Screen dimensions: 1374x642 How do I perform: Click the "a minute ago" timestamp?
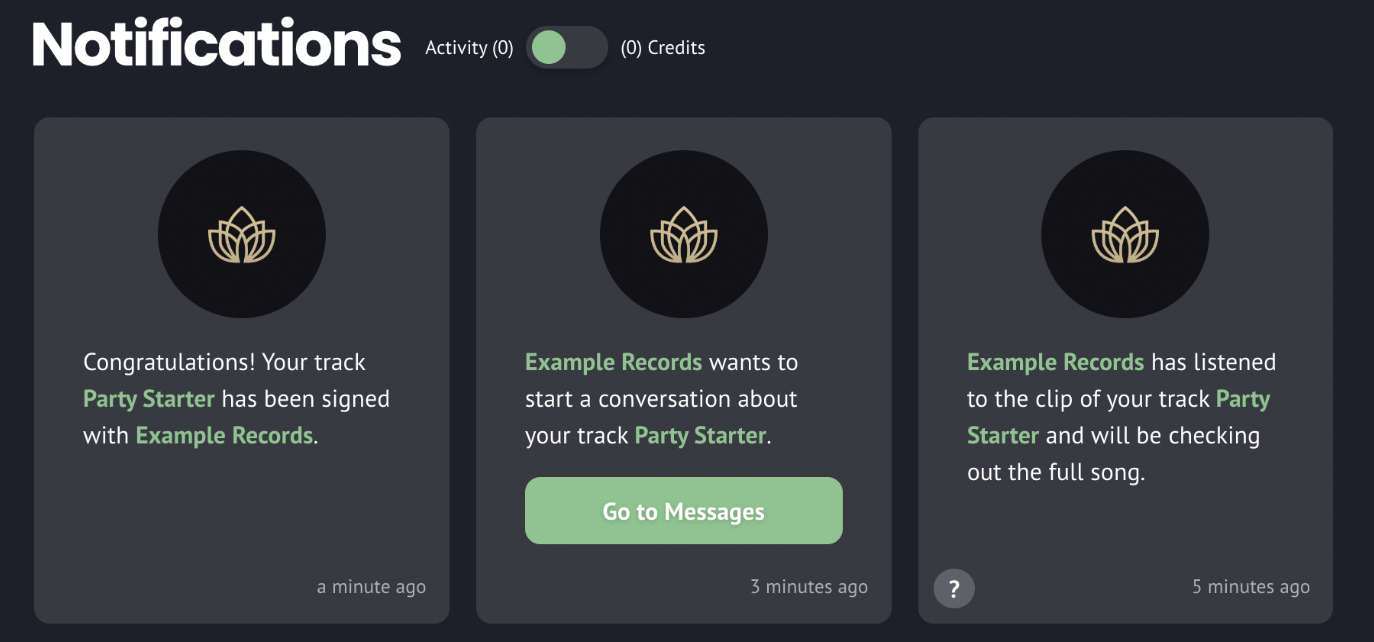371,587
